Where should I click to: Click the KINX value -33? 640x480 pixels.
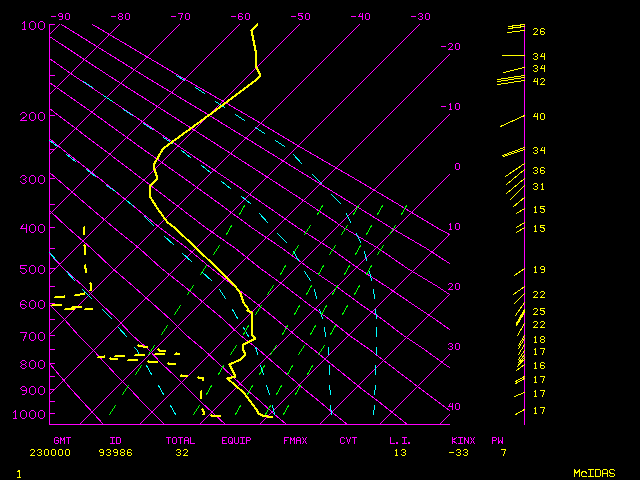coord(460,452)
